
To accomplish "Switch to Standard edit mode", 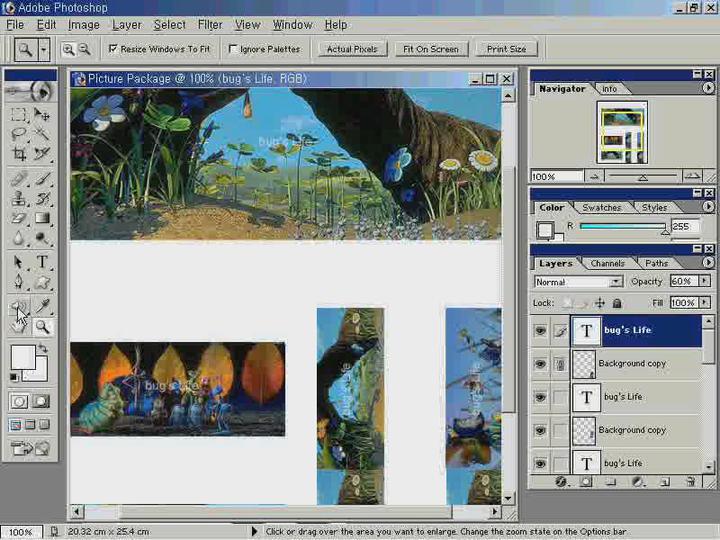I will (19, 401).
